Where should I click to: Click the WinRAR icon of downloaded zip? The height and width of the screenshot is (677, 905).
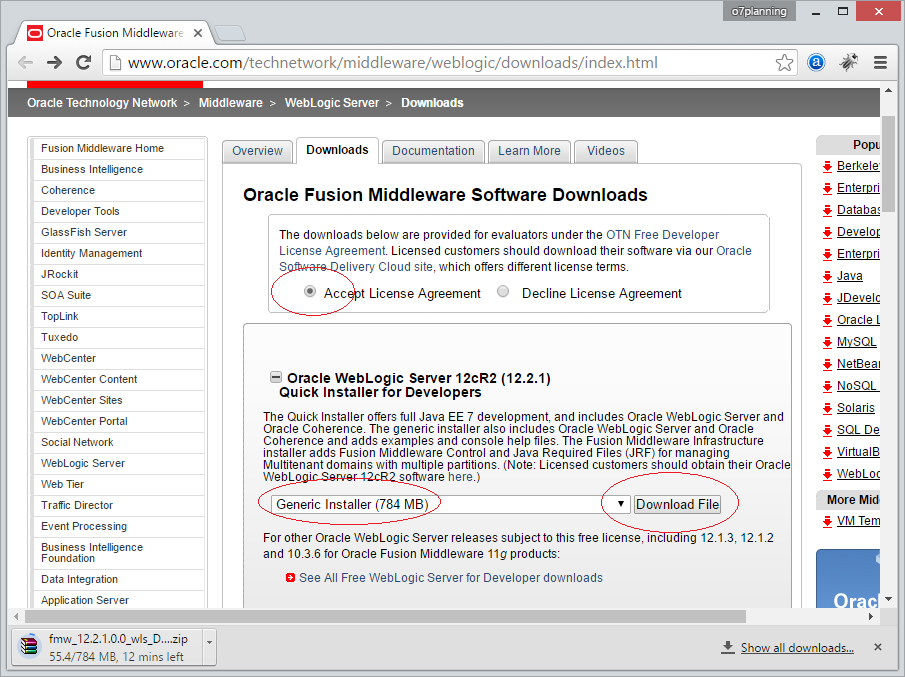coord(29,646)
